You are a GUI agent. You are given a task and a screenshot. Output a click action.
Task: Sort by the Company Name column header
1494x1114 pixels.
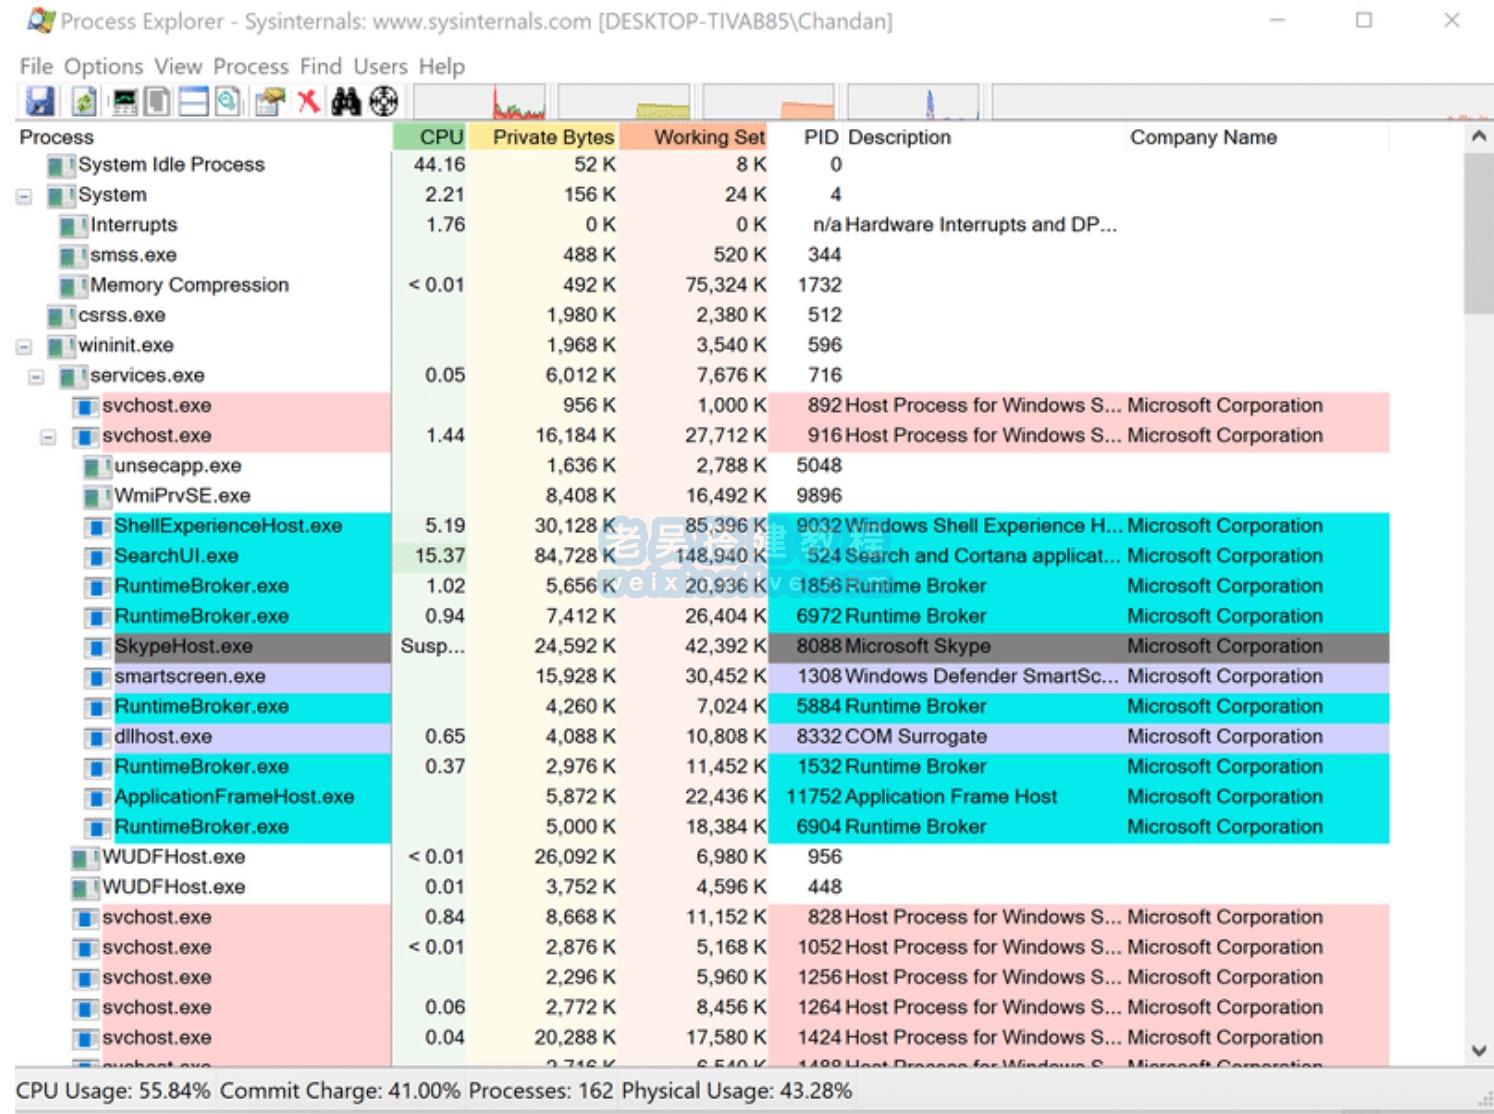1258,137
